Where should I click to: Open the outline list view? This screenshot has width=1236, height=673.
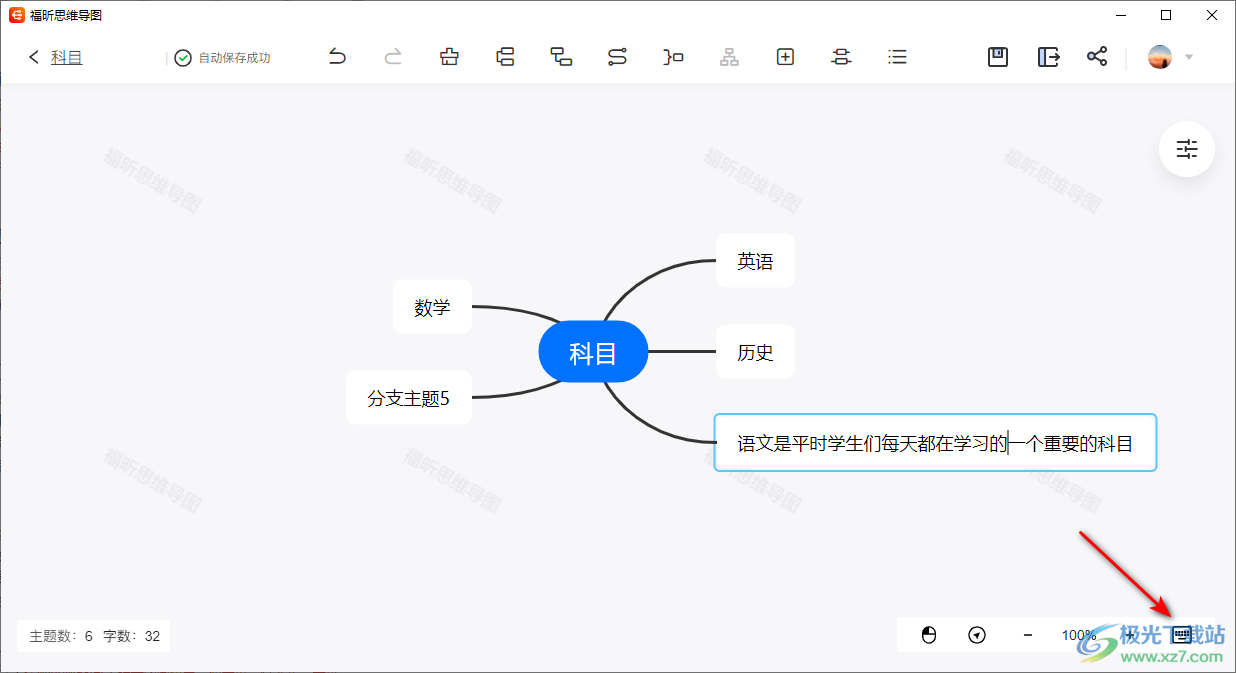pos(897,57)
